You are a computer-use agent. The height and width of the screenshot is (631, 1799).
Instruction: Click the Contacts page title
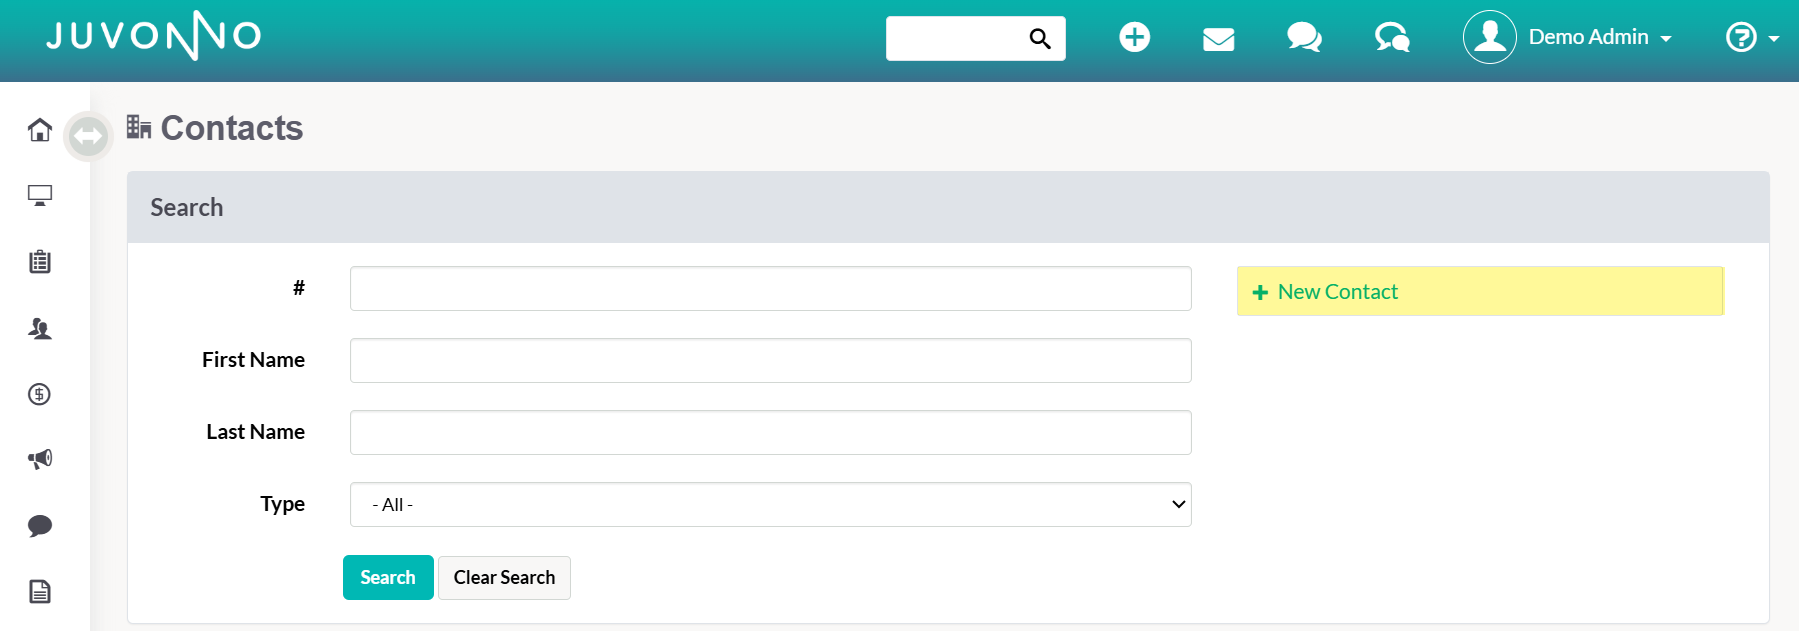(x=232, y=128)
